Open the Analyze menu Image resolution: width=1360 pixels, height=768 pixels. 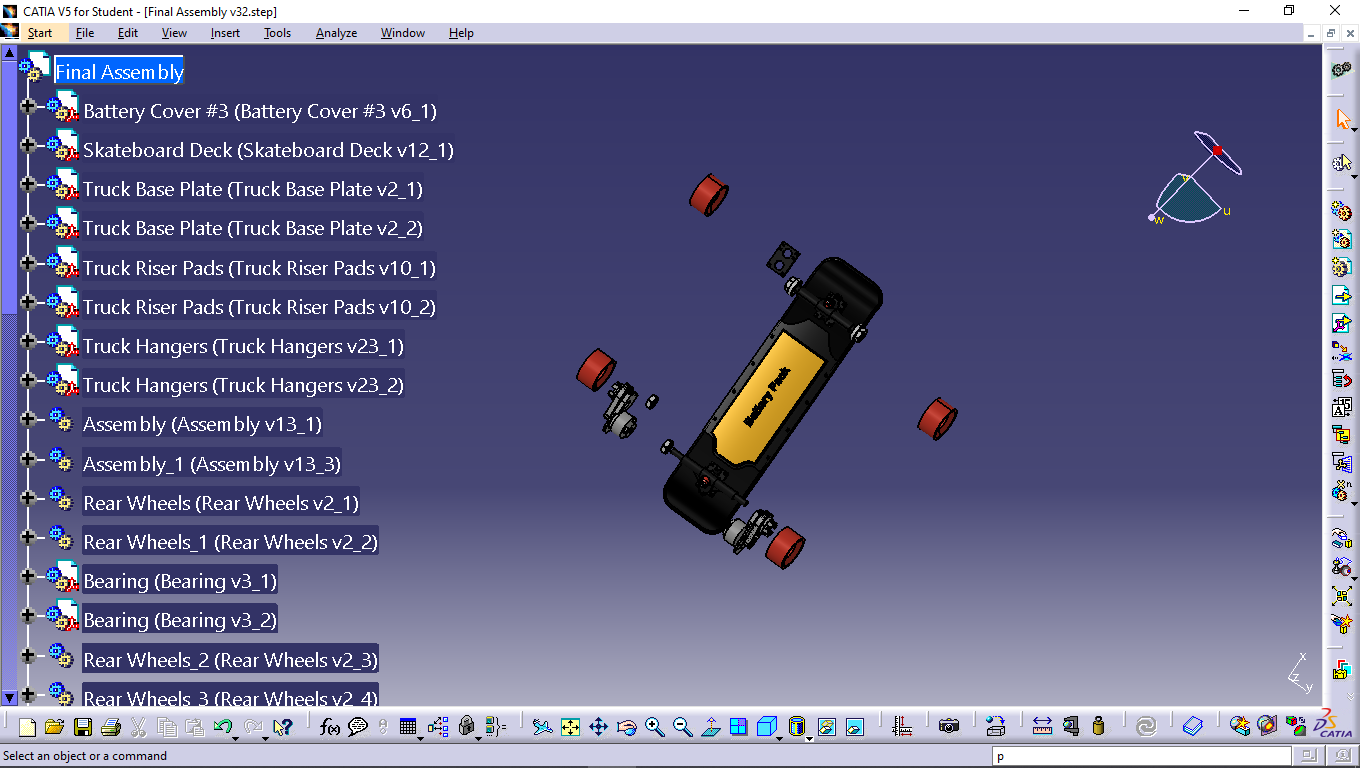tap(336, 33)
